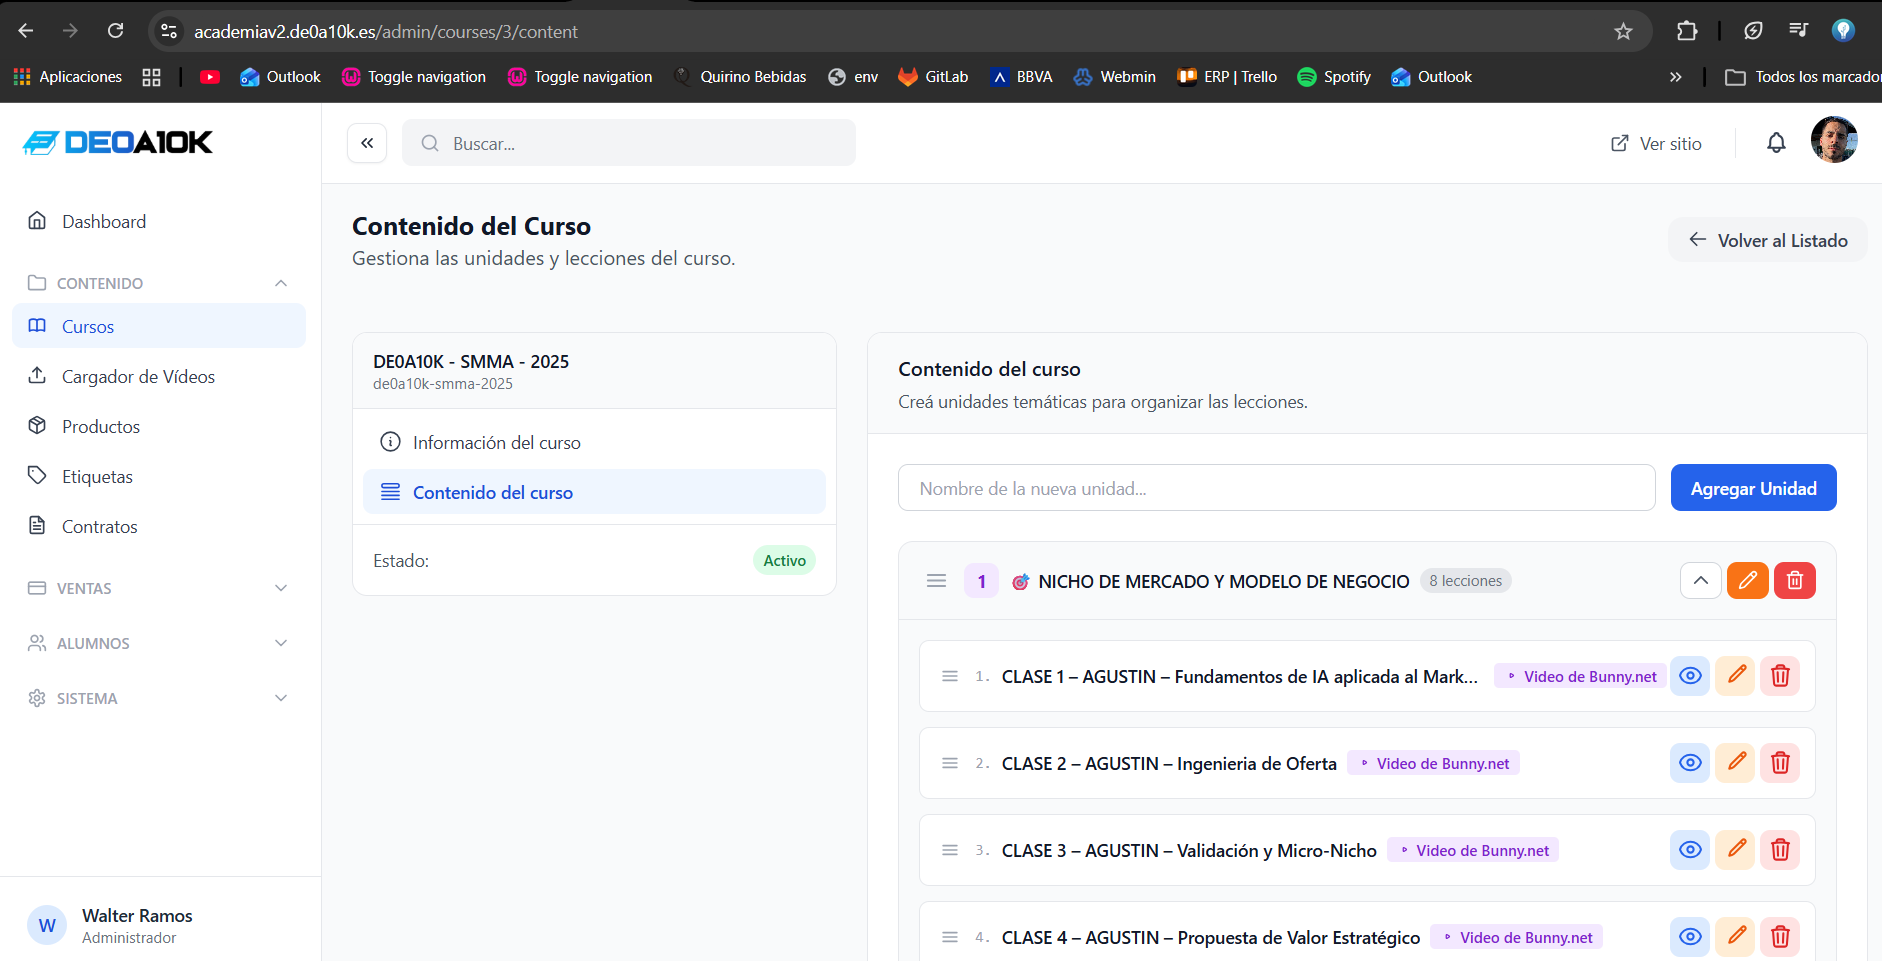Delete CLASE 1 lesson trash icon
Viewport: 1882px width, 961px height.
(x=1780, y=676)
